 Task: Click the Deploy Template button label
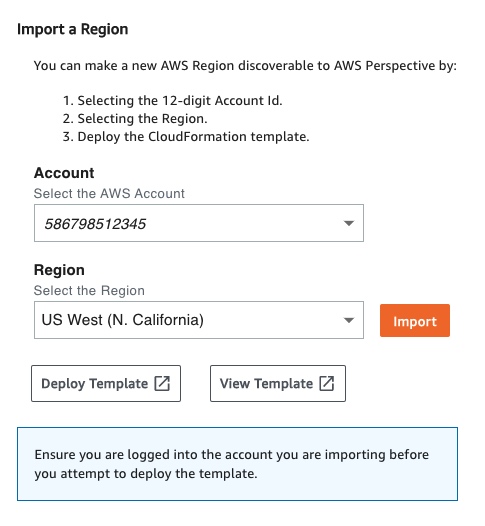94,383
